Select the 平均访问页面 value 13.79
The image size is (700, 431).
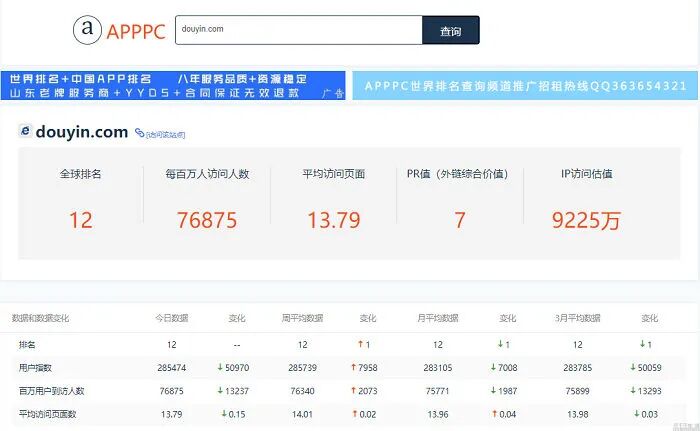point(333,220)
